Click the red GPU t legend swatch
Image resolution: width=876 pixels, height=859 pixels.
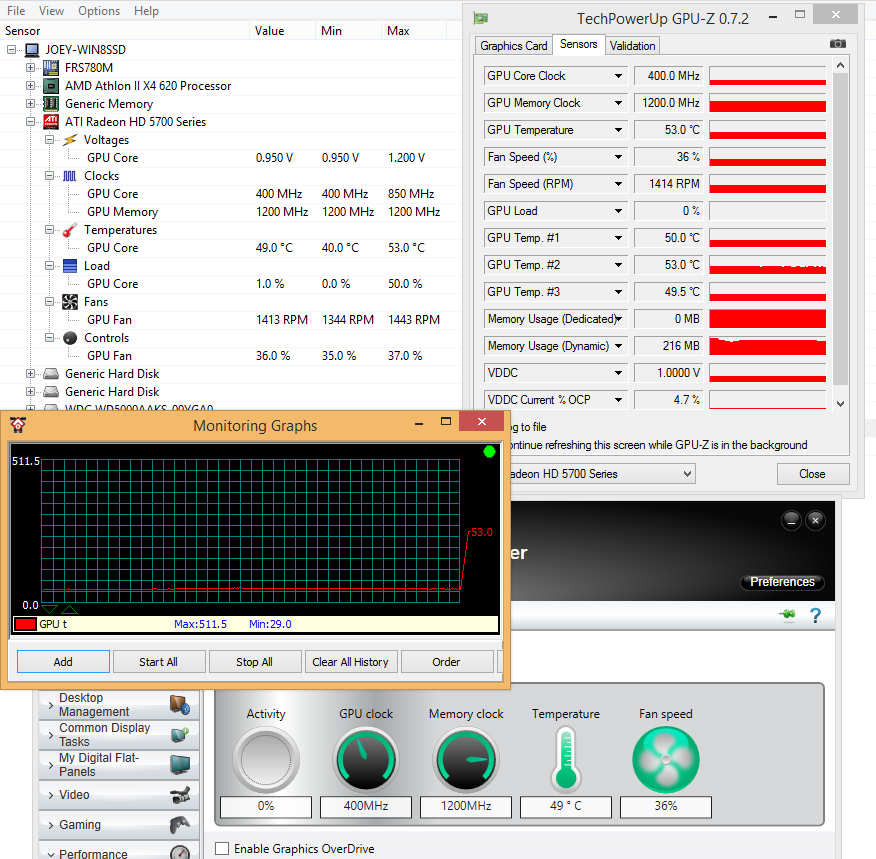pos(26,624)
